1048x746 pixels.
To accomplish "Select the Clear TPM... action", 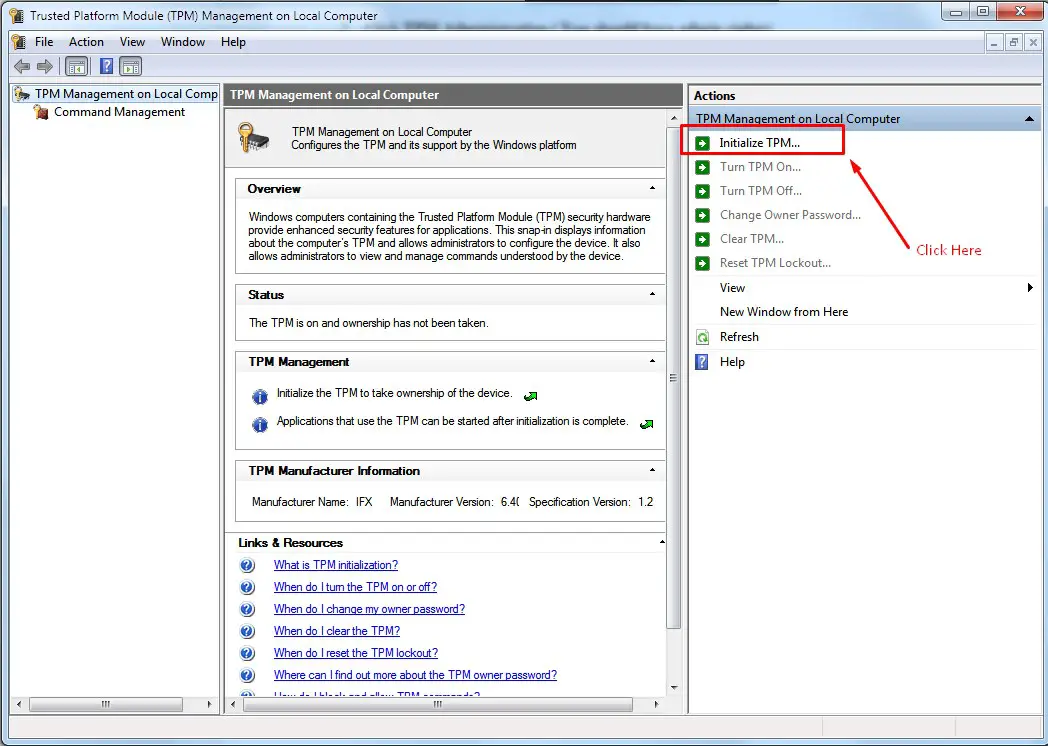I will (752, 239).
